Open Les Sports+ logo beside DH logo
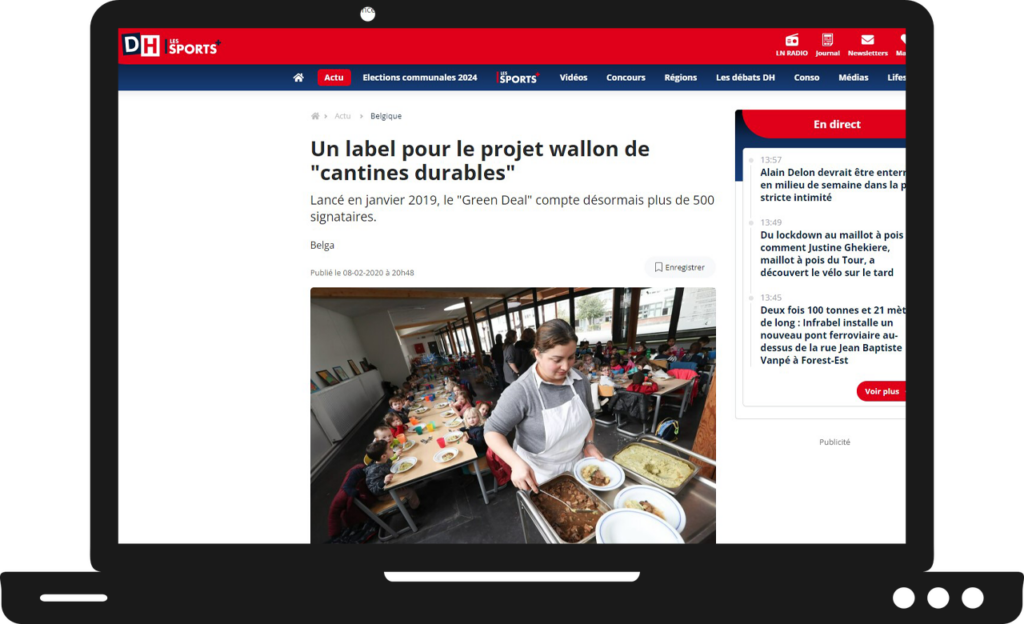Viewport: 1024px width, 624px height. click(x=193, y=46)
